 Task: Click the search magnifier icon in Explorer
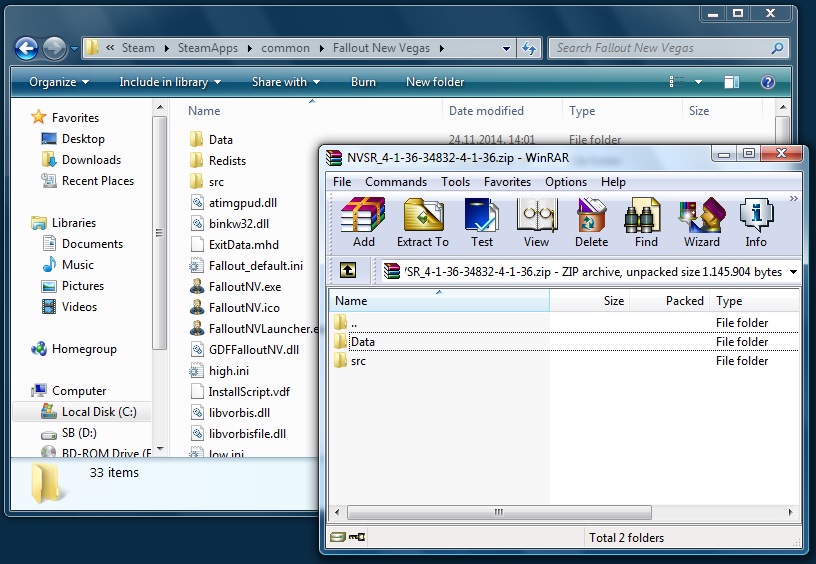[x=777, y=48]
